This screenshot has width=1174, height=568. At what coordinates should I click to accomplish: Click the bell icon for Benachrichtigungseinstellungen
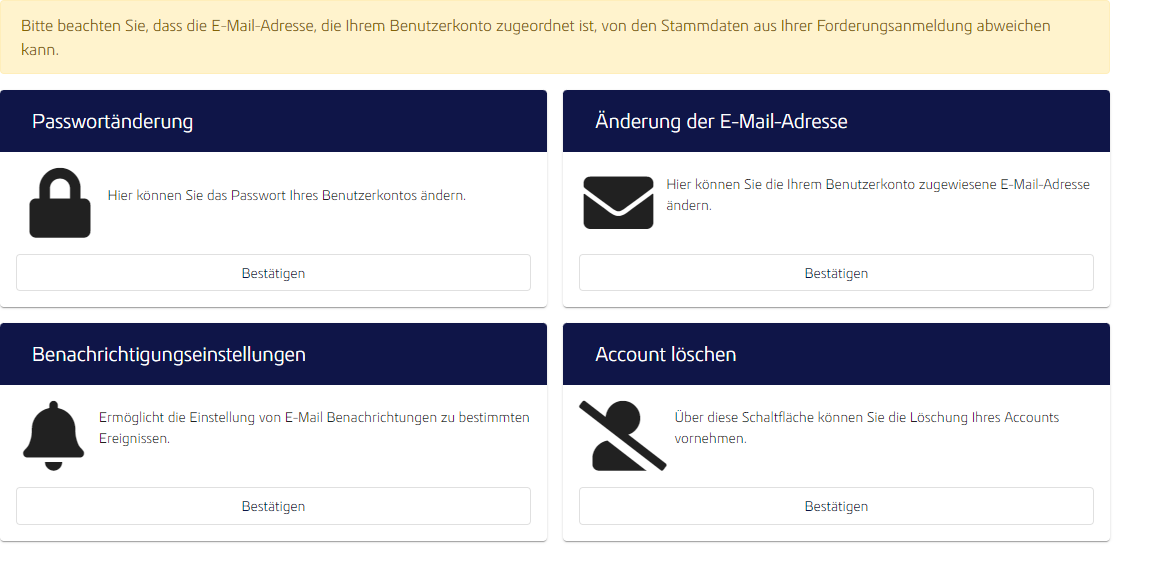[x=53, y=436]
